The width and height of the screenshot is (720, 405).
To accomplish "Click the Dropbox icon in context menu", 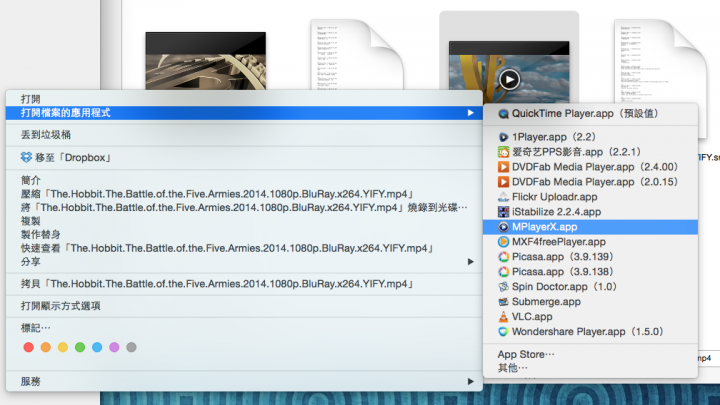I will (x=26, y=158).
